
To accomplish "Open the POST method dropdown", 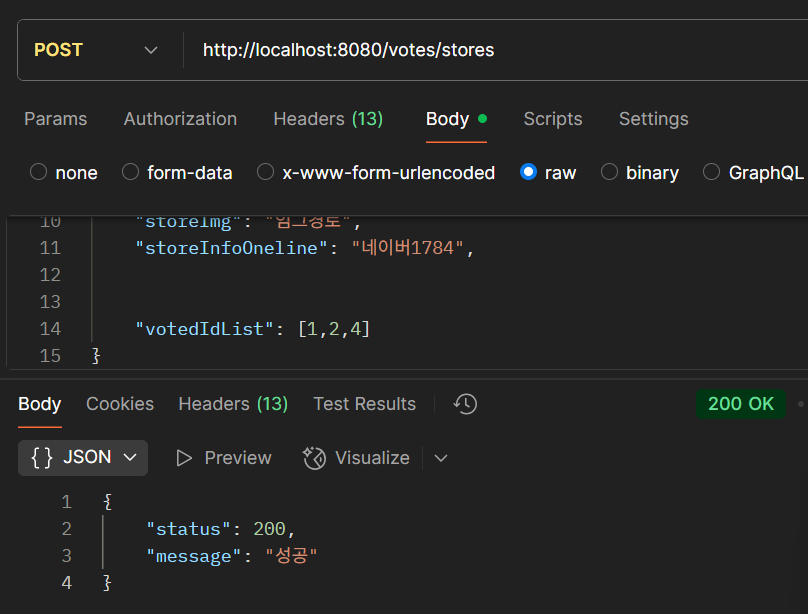I will pos(96,50).
